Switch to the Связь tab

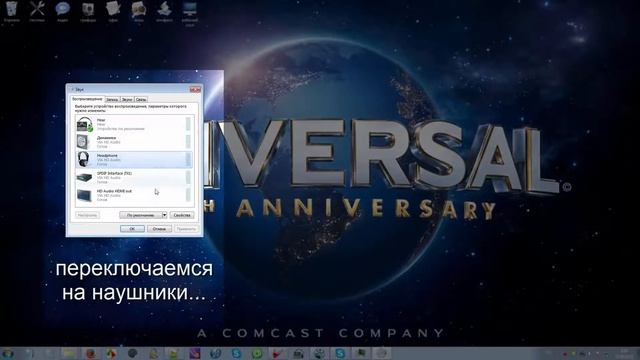pos(141,99)
